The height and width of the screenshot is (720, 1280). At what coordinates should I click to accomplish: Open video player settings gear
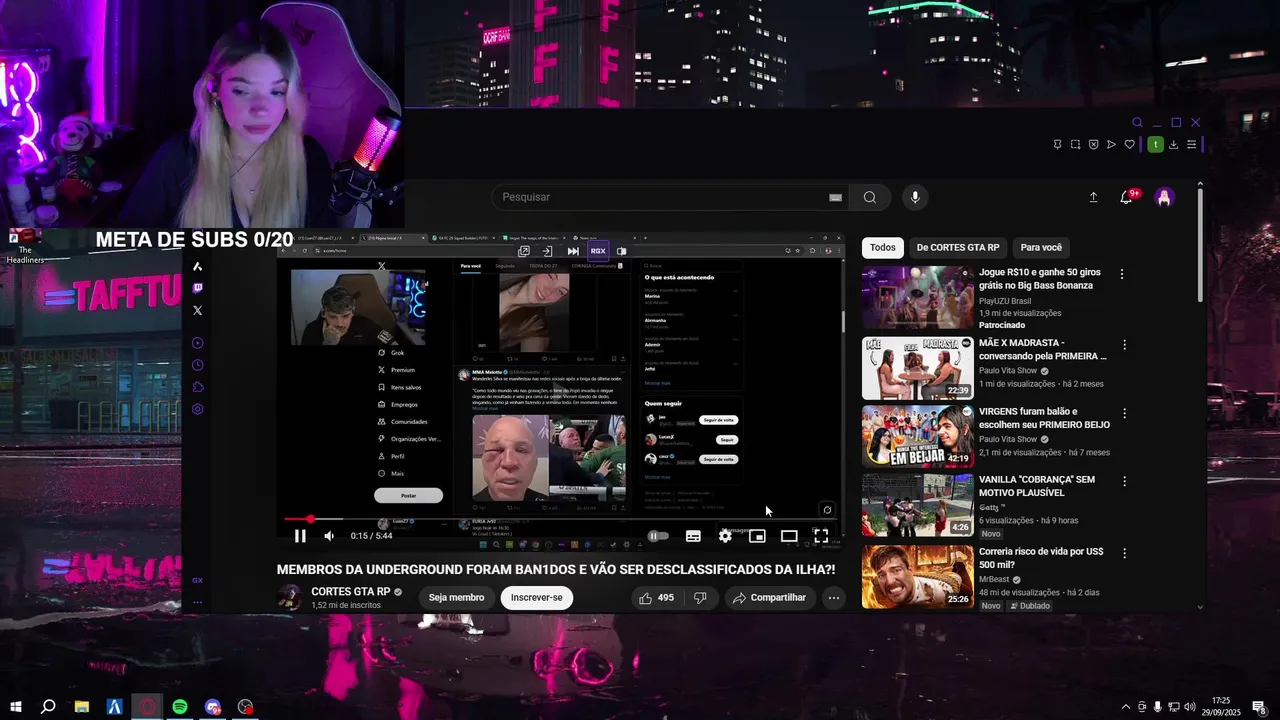[x=725, y=536]
